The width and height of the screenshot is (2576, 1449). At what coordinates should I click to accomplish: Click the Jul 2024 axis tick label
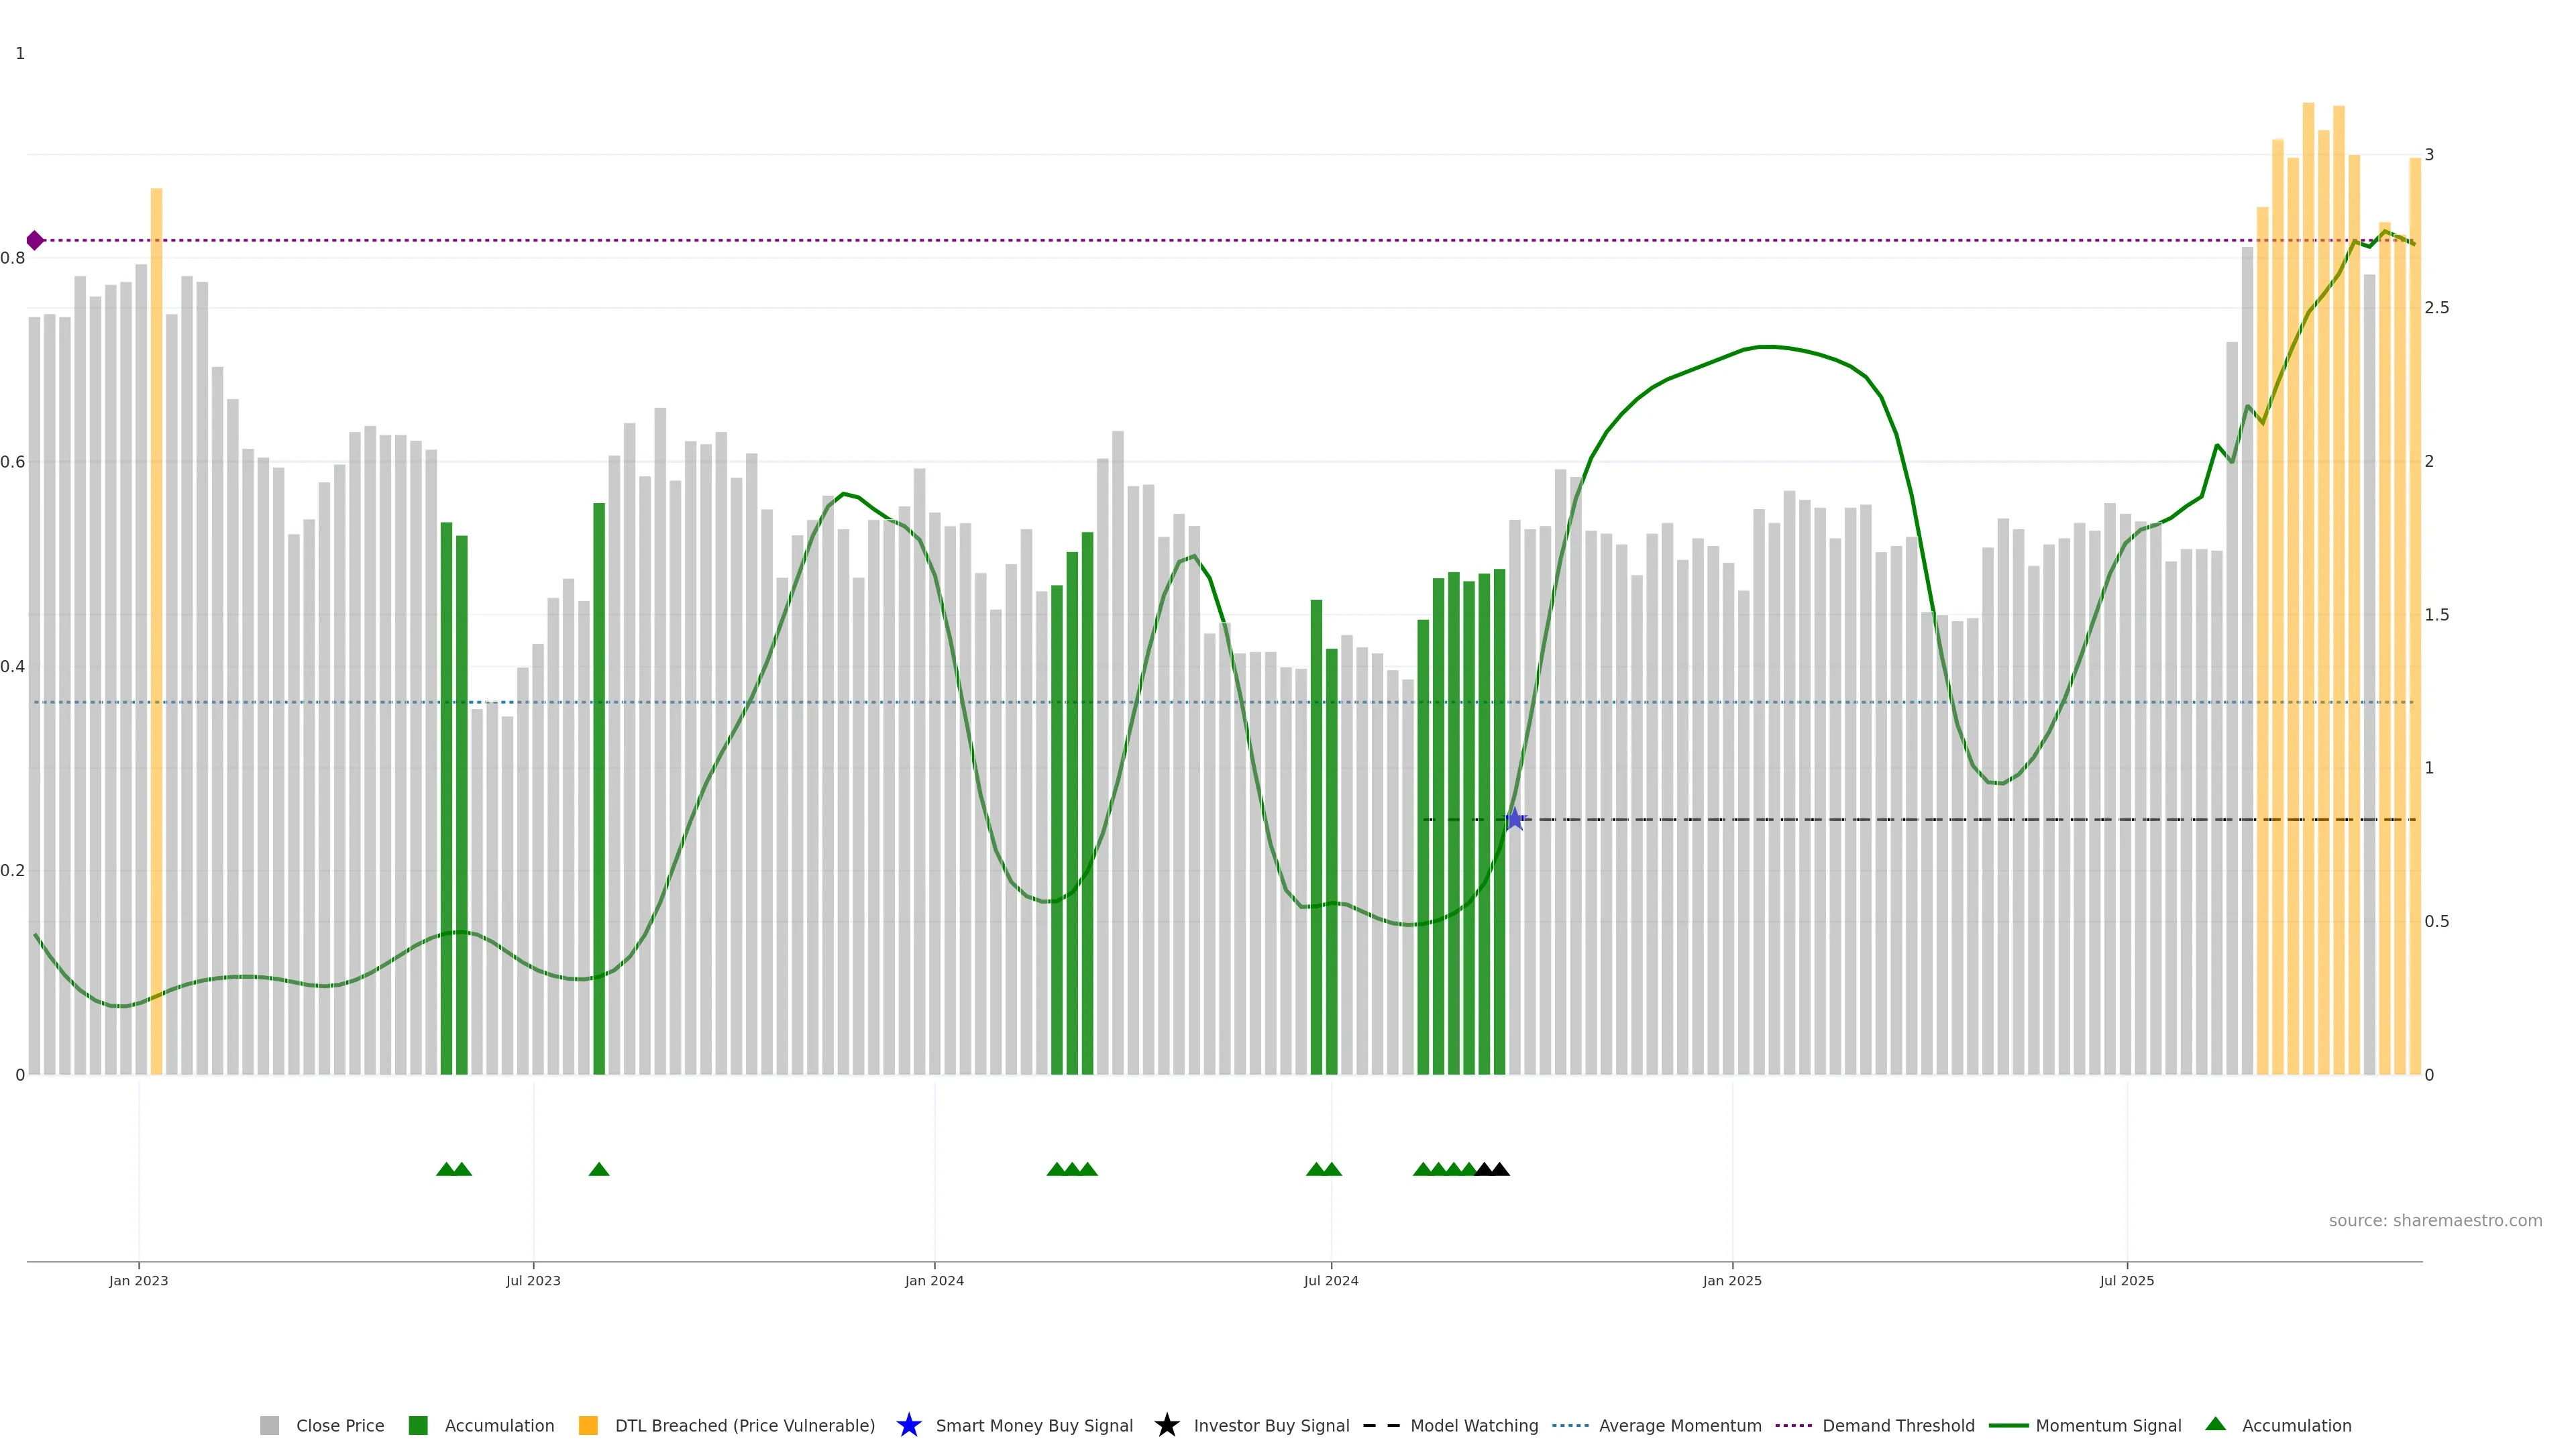click(x=1330, y=1281)
